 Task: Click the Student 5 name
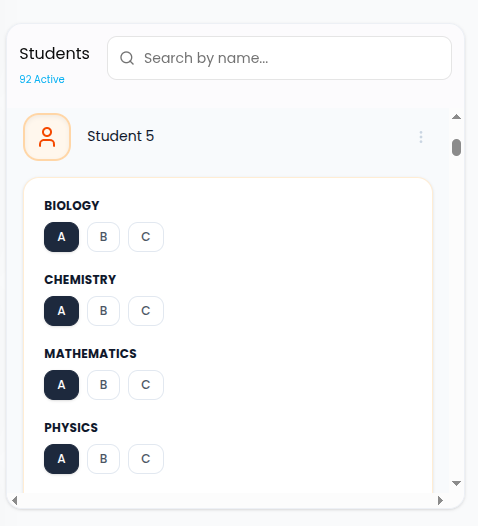120,136
